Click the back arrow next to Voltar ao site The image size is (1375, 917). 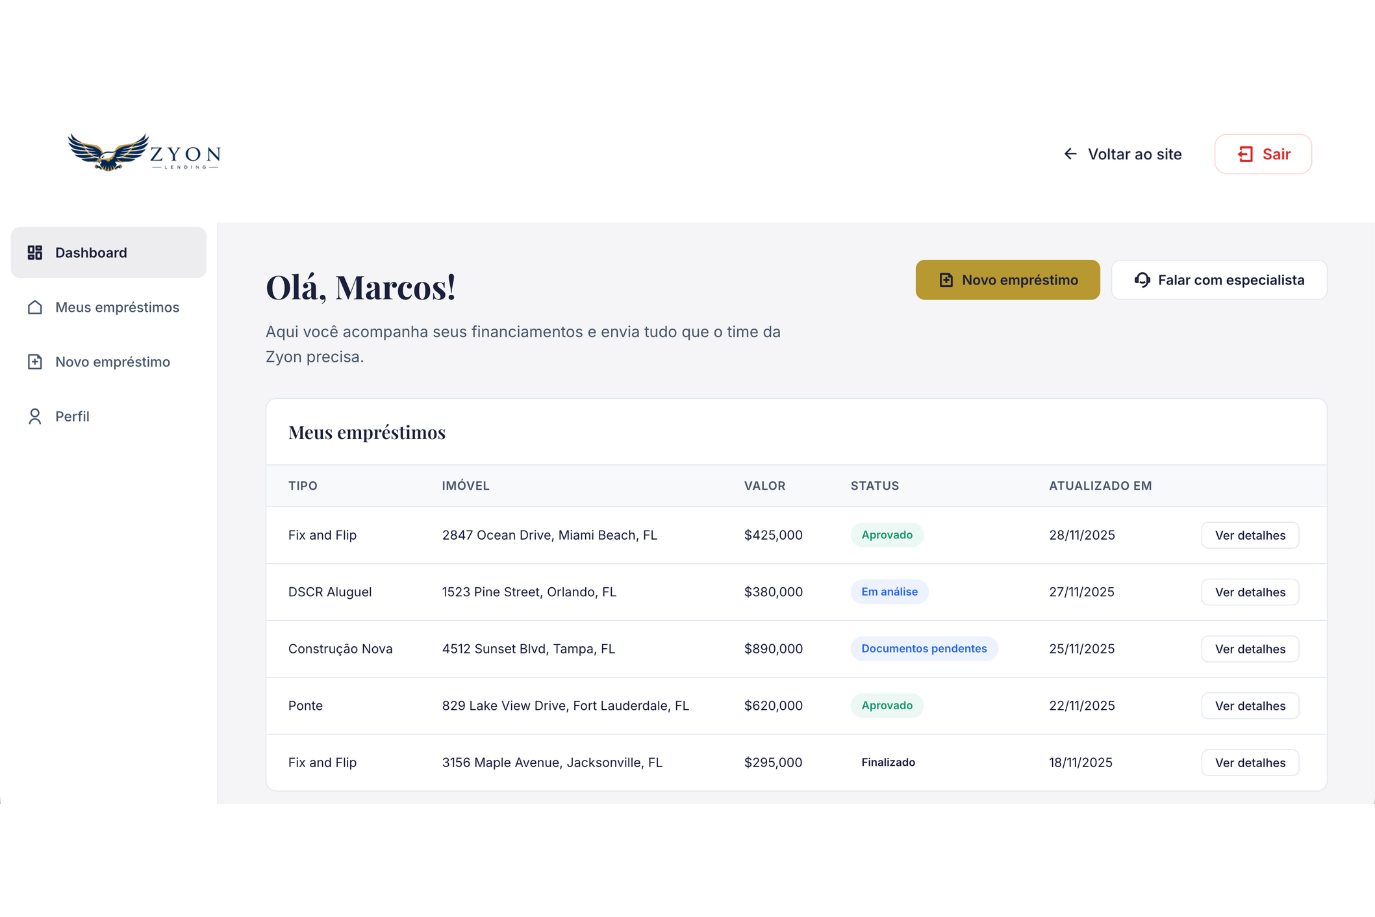coord(1069,153)
